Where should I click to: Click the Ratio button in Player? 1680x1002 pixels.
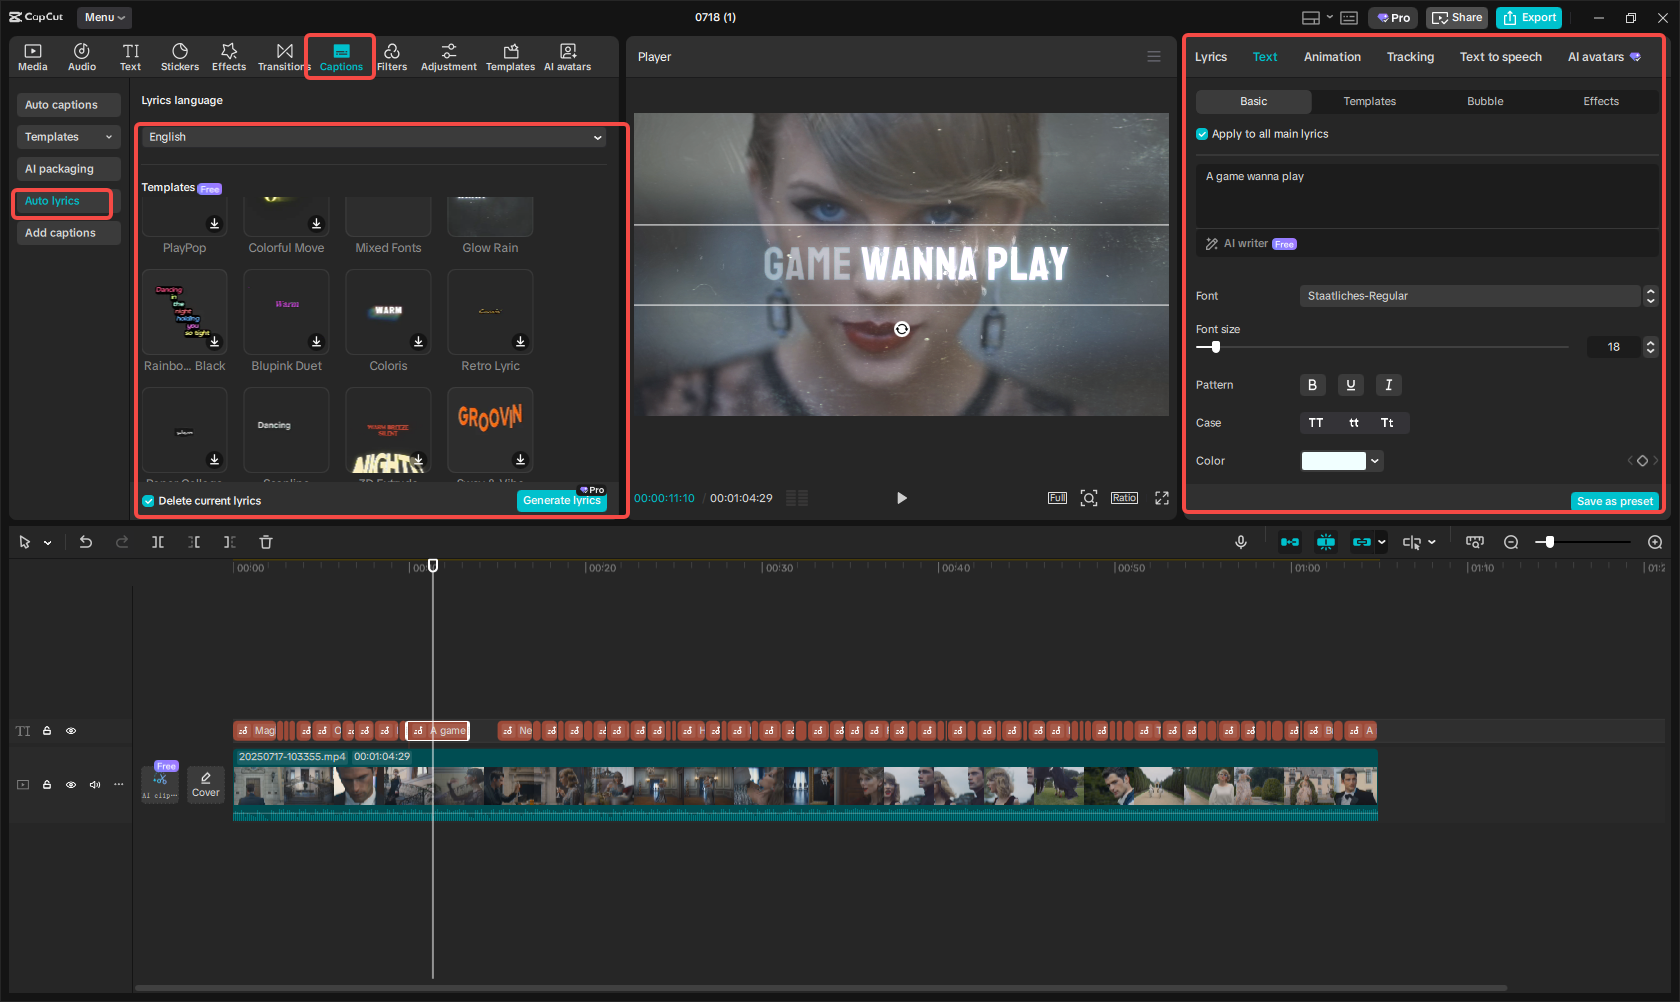(x=1124, y=498)
